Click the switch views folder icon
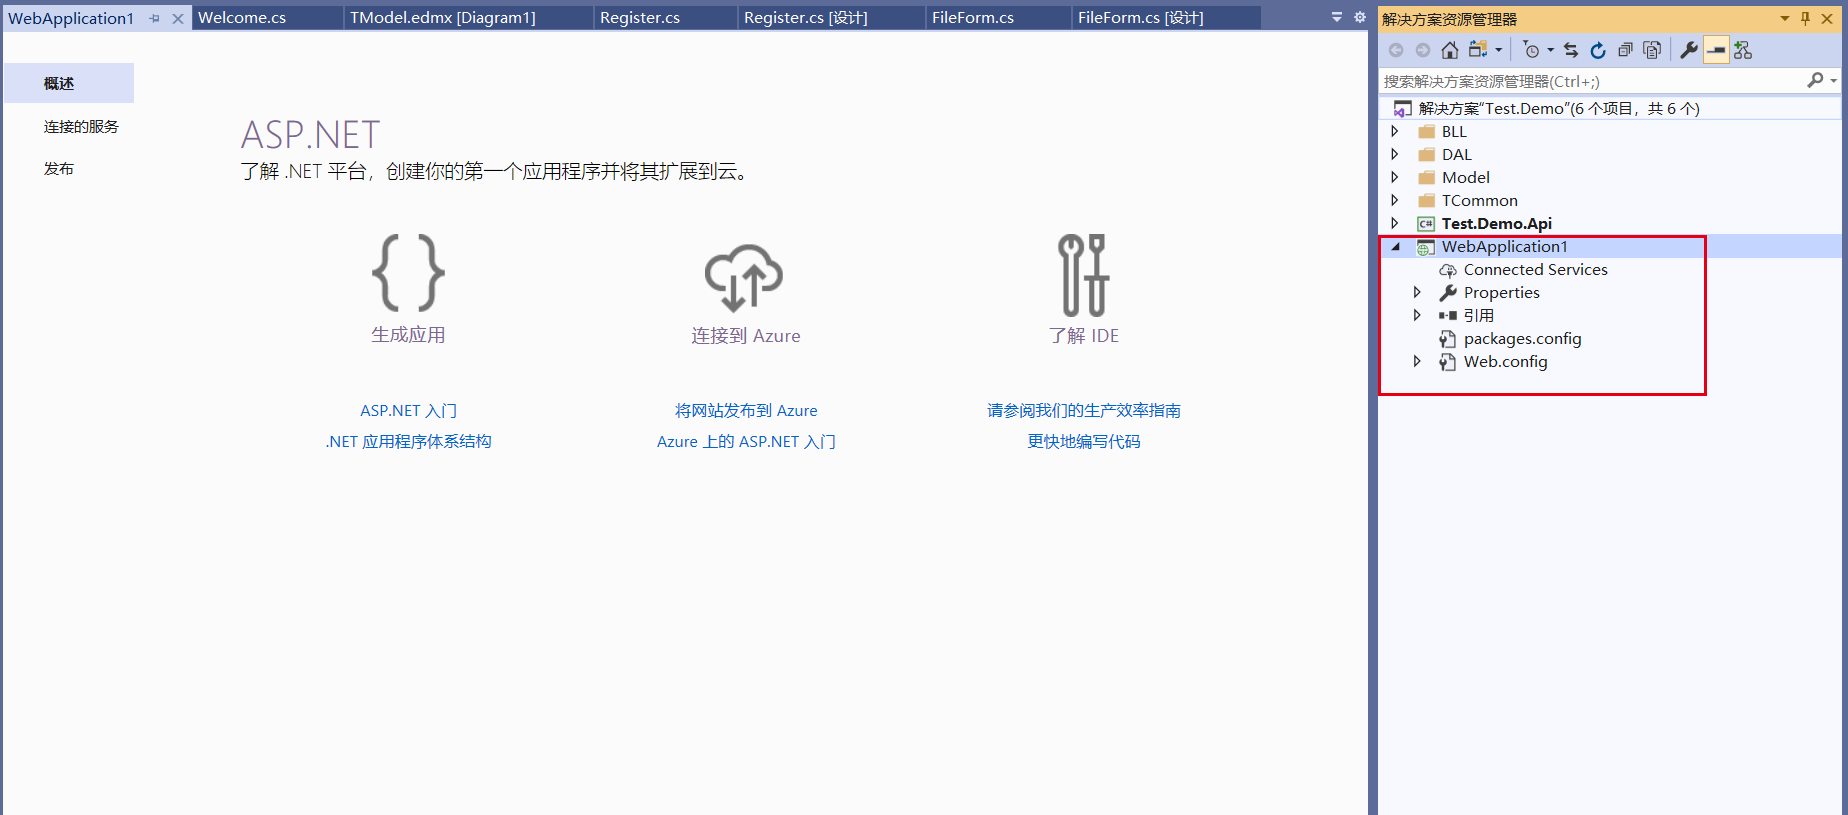The image size is (1848, 815). pos(1477,50)
